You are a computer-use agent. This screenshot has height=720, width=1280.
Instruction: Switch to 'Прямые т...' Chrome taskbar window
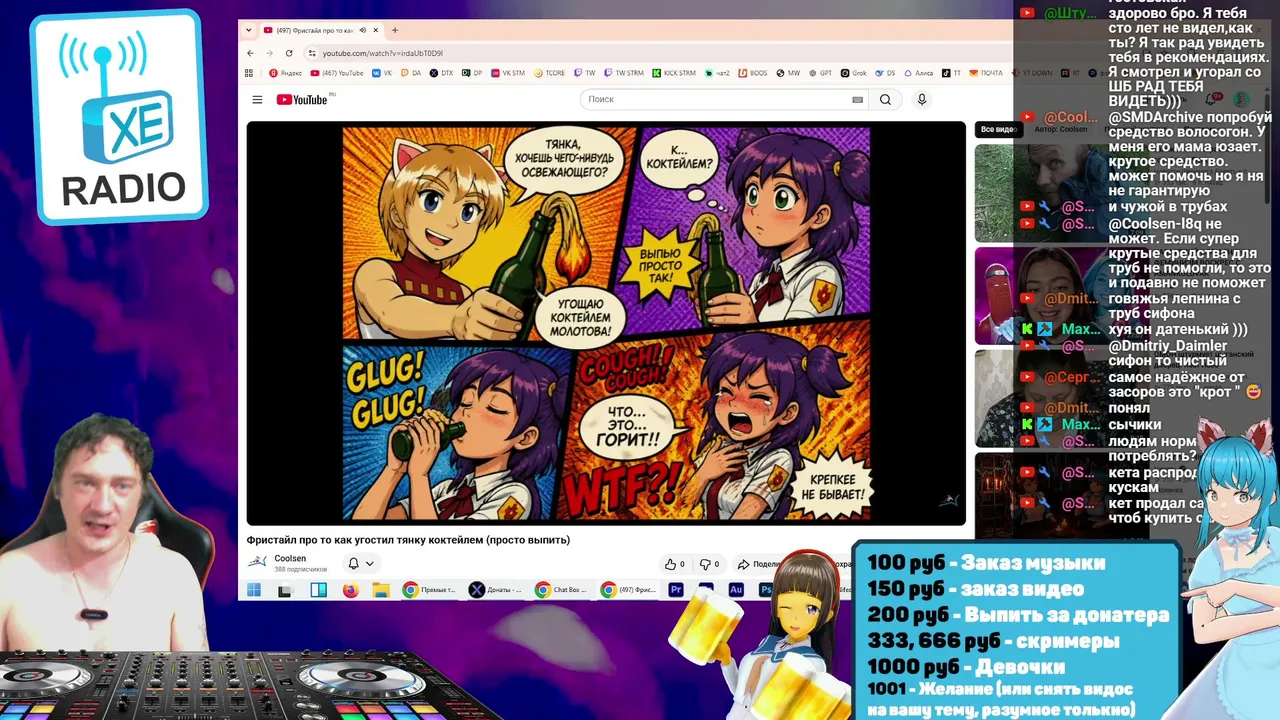tap(429, 590)
